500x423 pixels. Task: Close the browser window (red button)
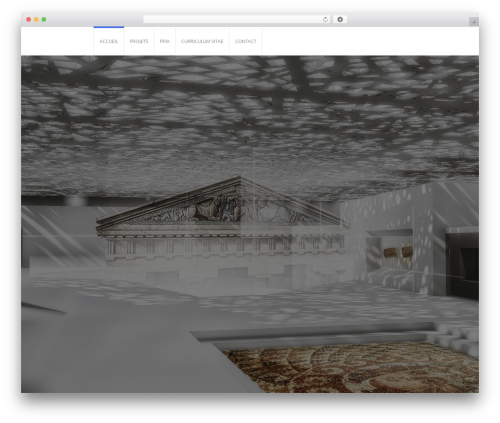click(x=29, y=19)
